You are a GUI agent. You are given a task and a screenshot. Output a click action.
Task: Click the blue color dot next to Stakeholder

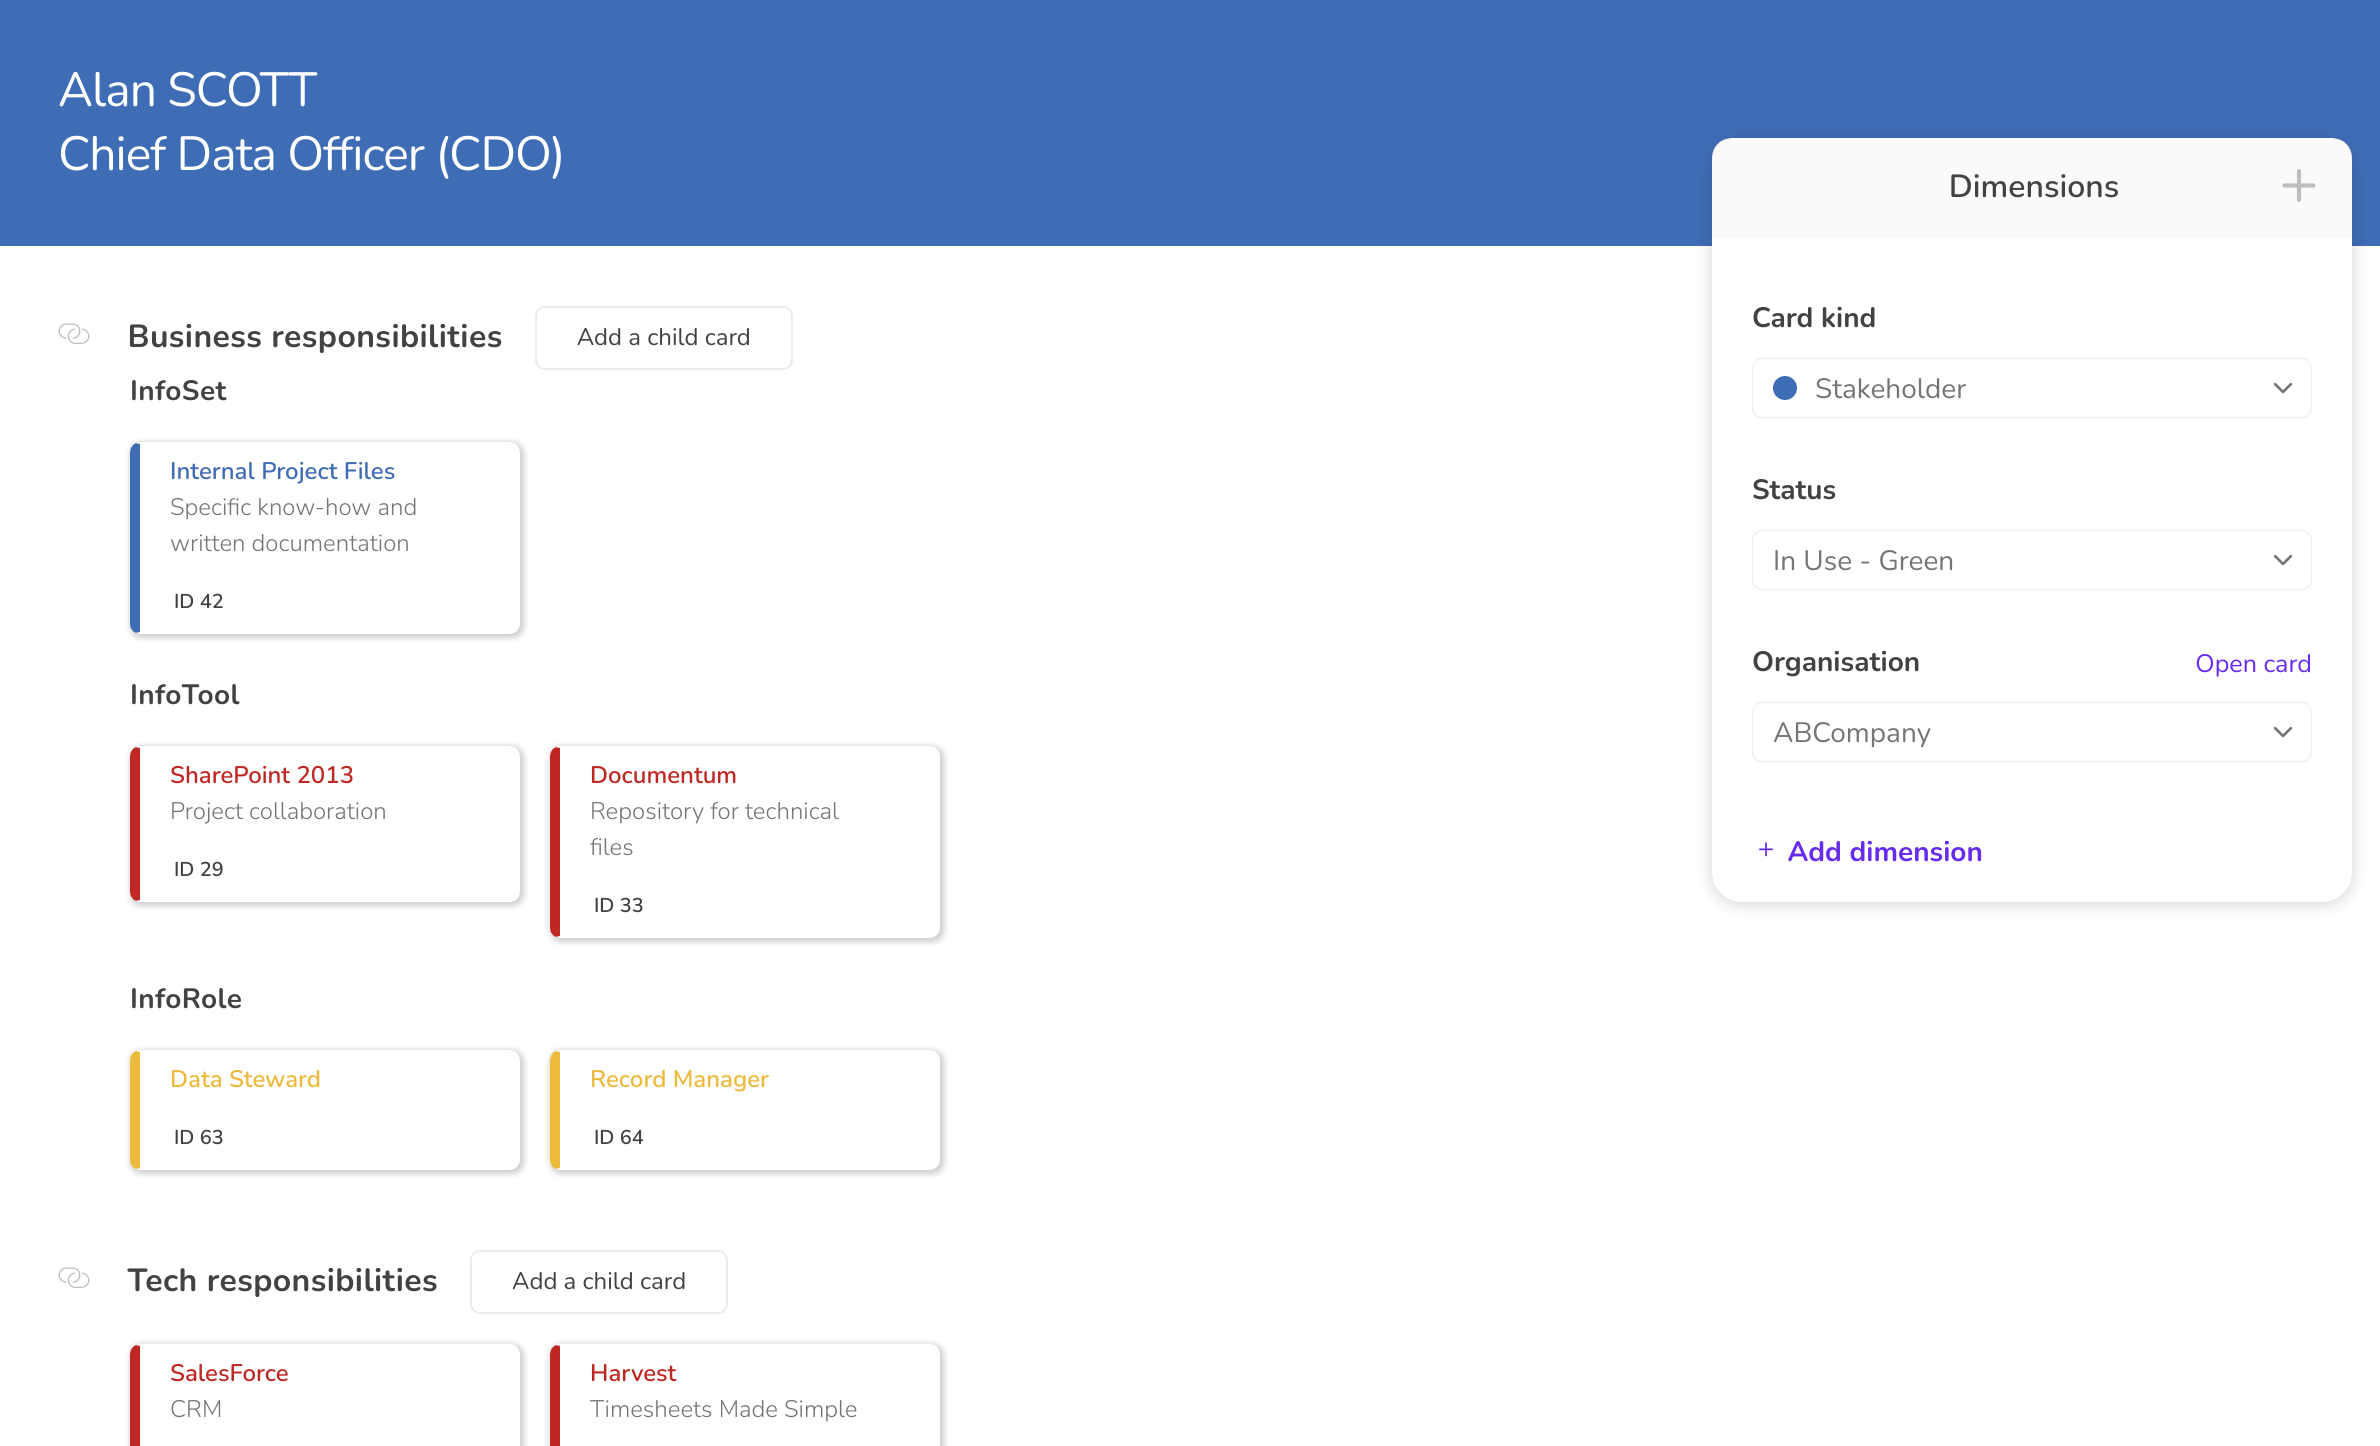(x=1786, y=388)
